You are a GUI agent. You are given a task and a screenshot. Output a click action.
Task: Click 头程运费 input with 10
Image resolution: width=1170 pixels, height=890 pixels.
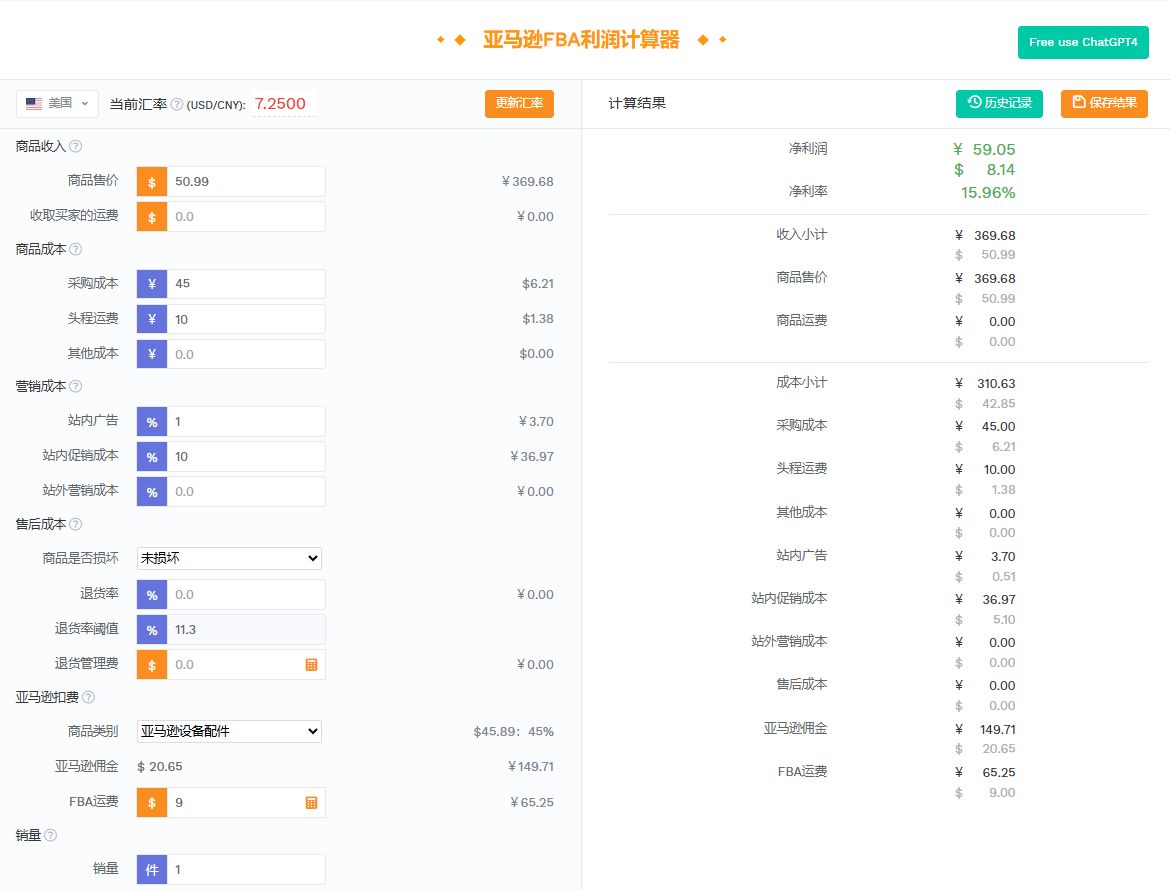(x=245, y=319)
